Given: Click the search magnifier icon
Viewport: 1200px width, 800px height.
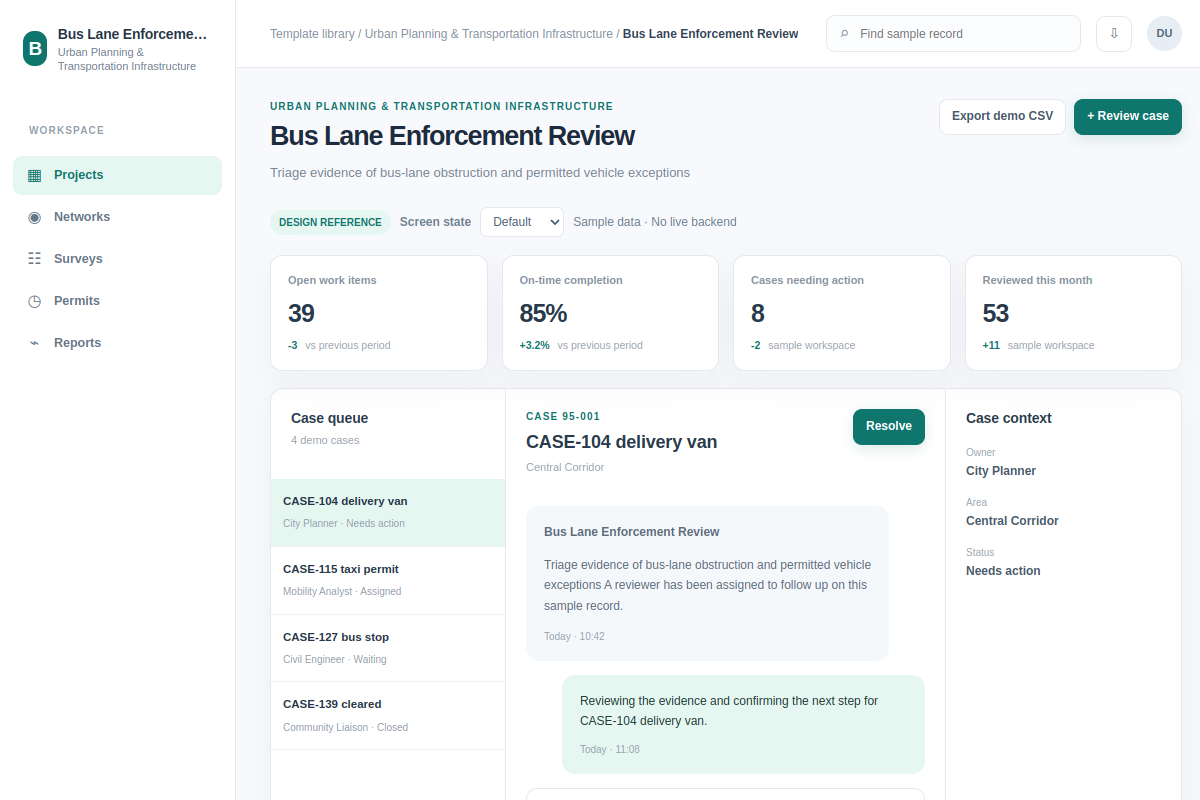Looking at the screenshot, I should point(845,34).
